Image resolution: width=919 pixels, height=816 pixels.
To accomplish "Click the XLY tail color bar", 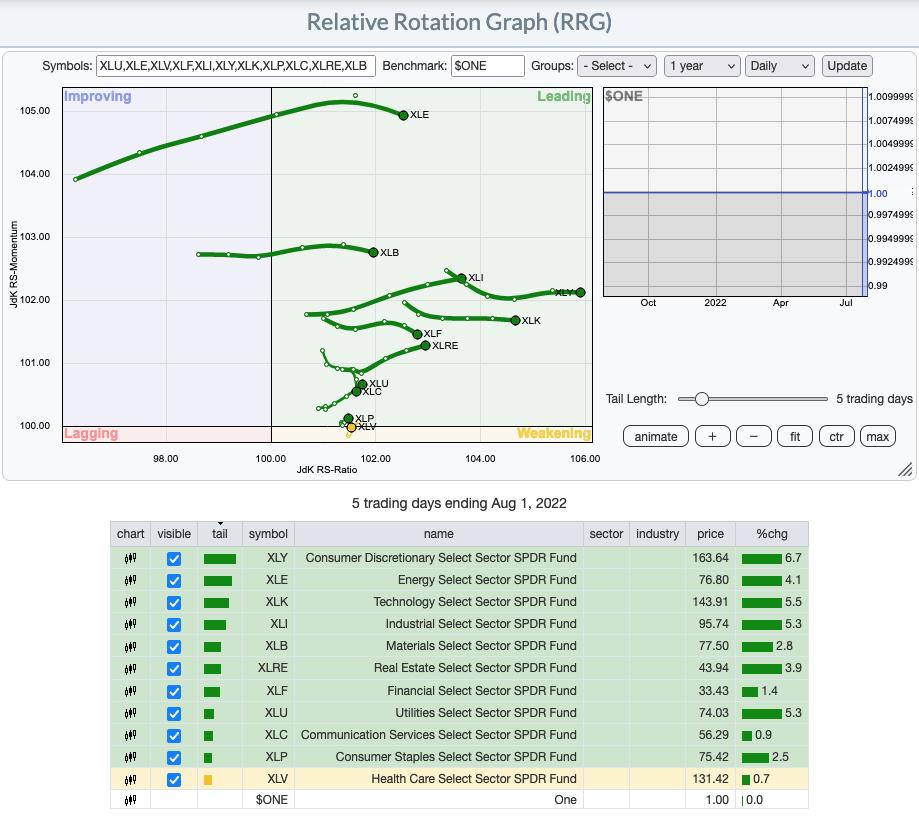I will tap(220, 559).
